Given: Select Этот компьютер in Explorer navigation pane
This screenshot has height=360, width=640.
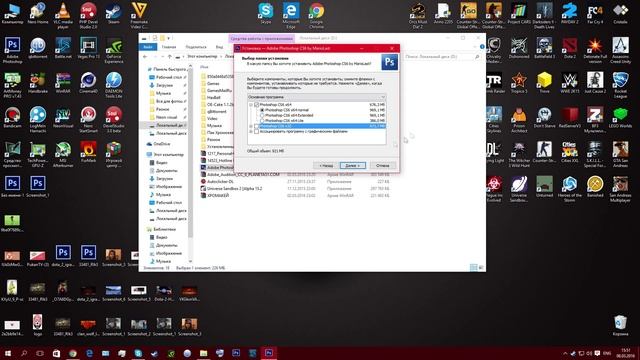Looking at the screenshot, I should click(x=165, y=155).
